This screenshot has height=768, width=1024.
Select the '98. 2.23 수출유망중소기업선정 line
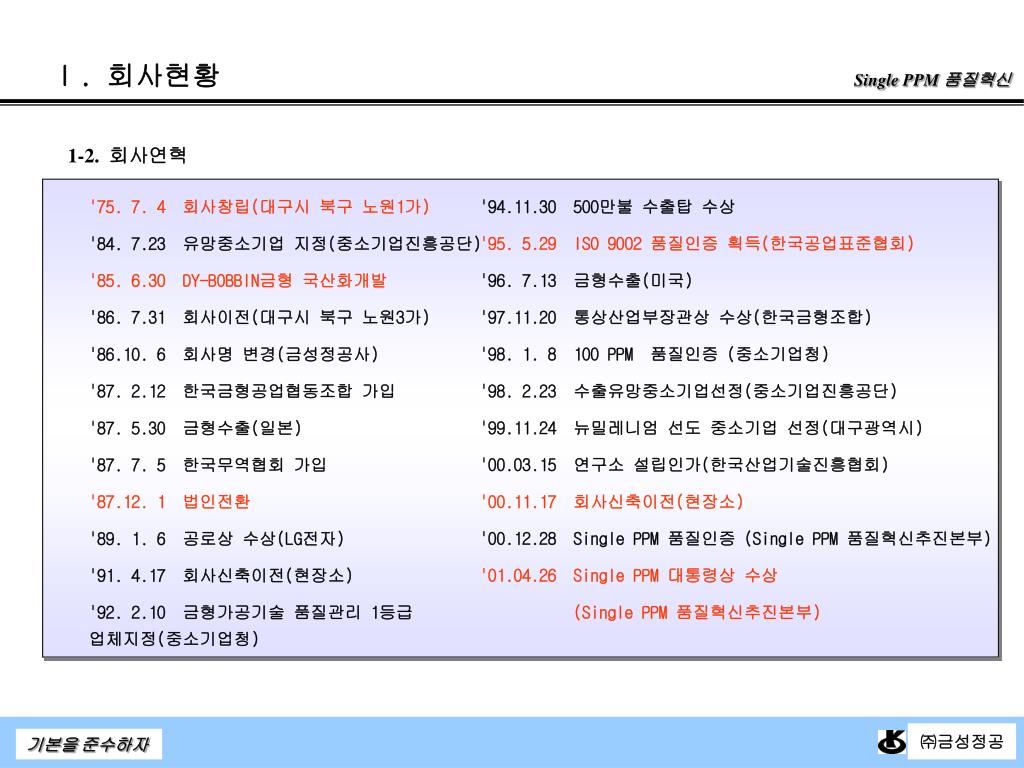click(689, 391)
